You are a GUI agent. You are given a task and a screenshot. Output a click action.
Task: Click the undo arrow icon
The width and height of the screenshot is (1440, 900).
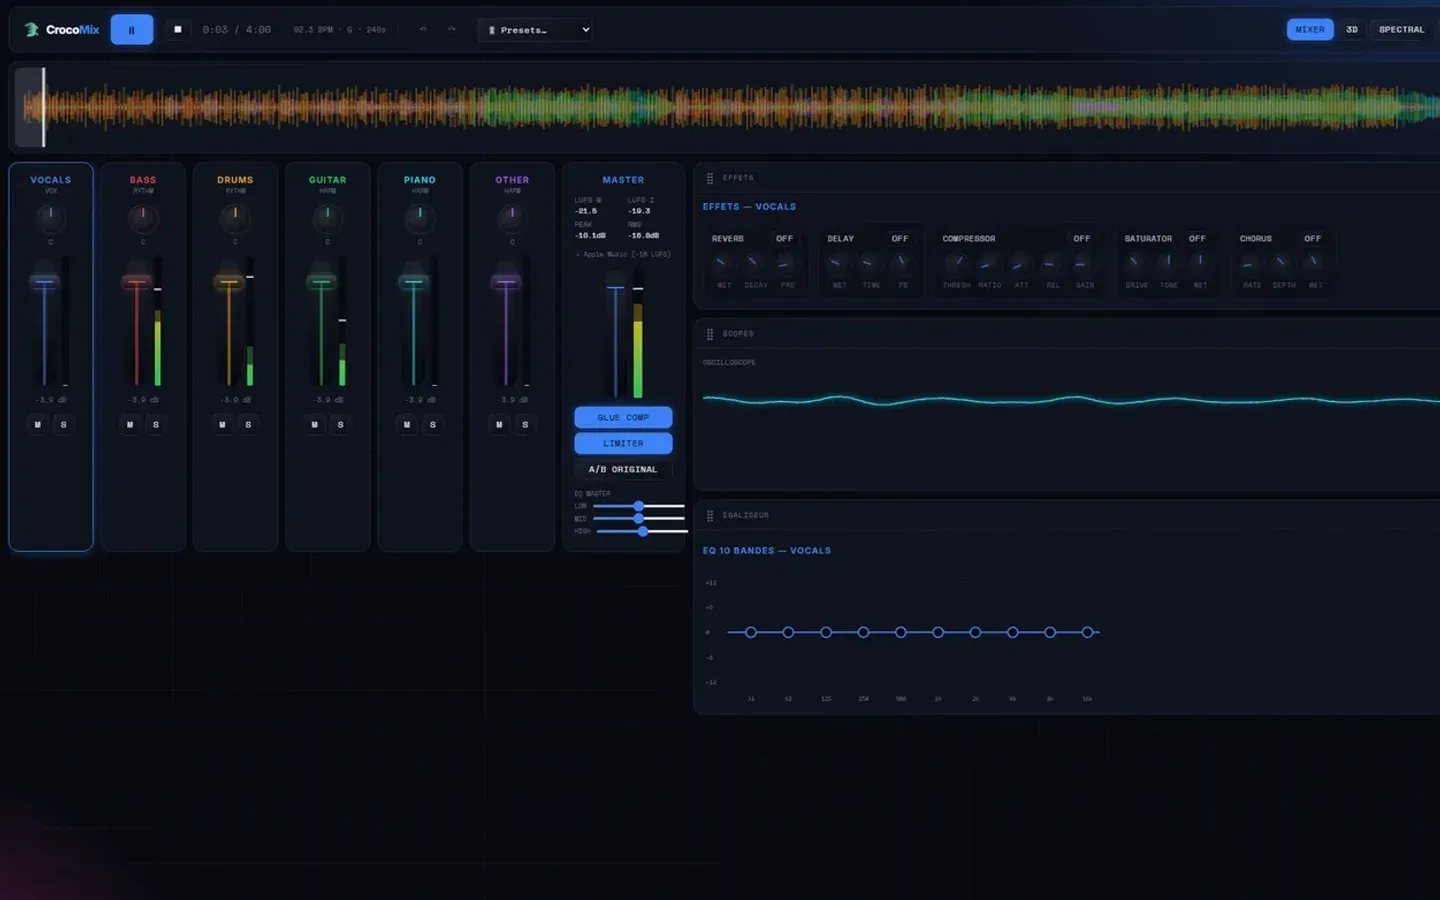pyautogui.click(x=423, y=30)
